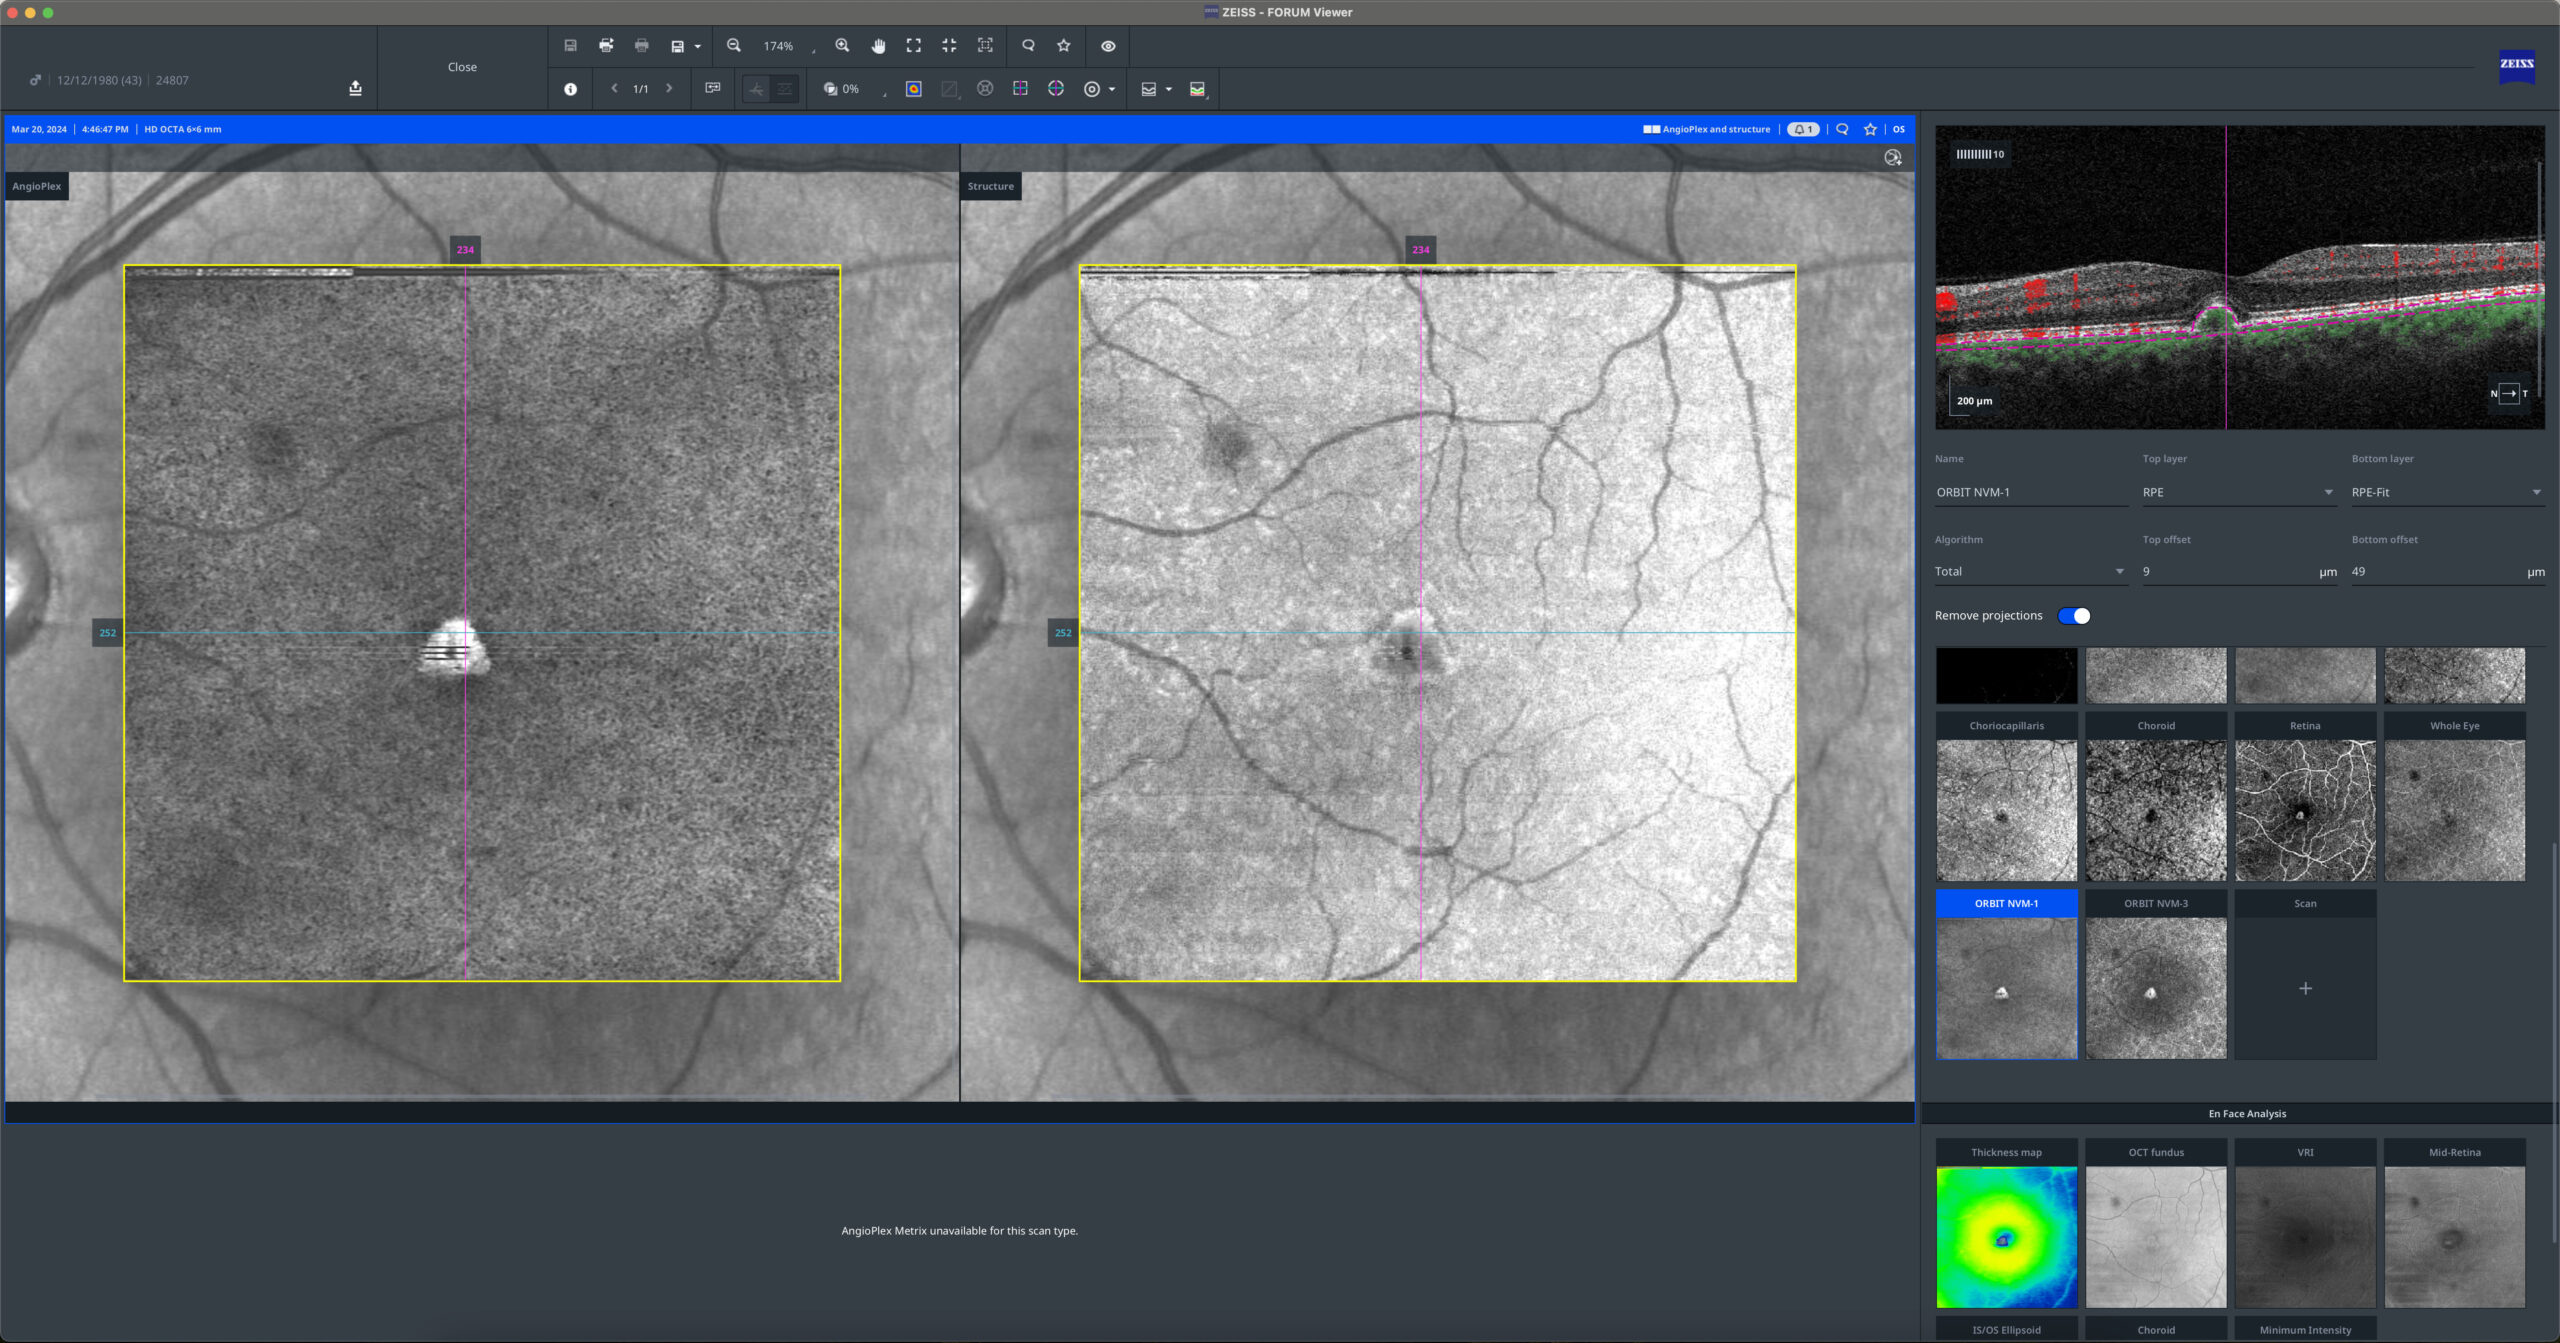The width and height of the screenshot is (2560, 1343).
Task: Click the fit-to-selection frame icon
Action: [x=985, y=46]
